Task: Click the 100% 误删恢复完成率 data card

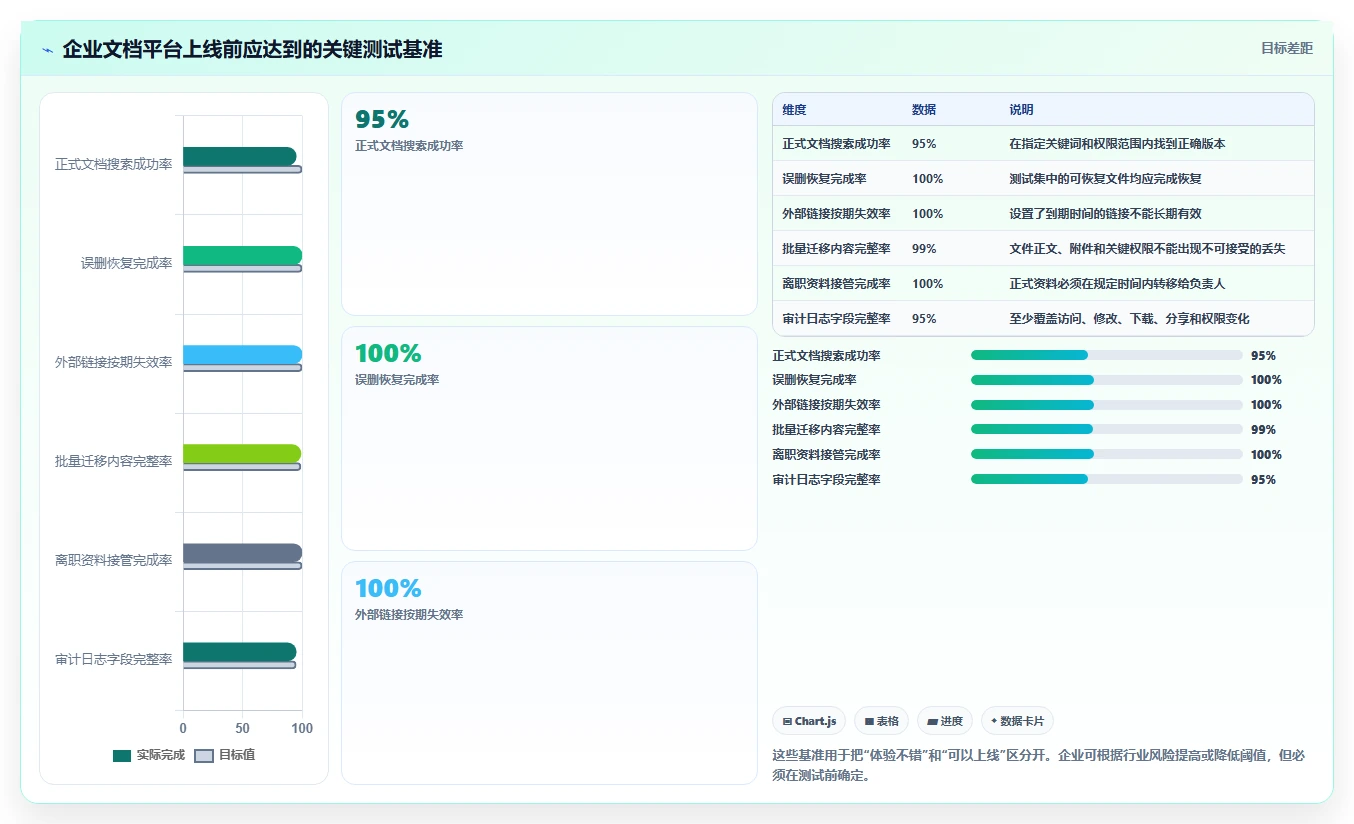Action: point(549,438)
